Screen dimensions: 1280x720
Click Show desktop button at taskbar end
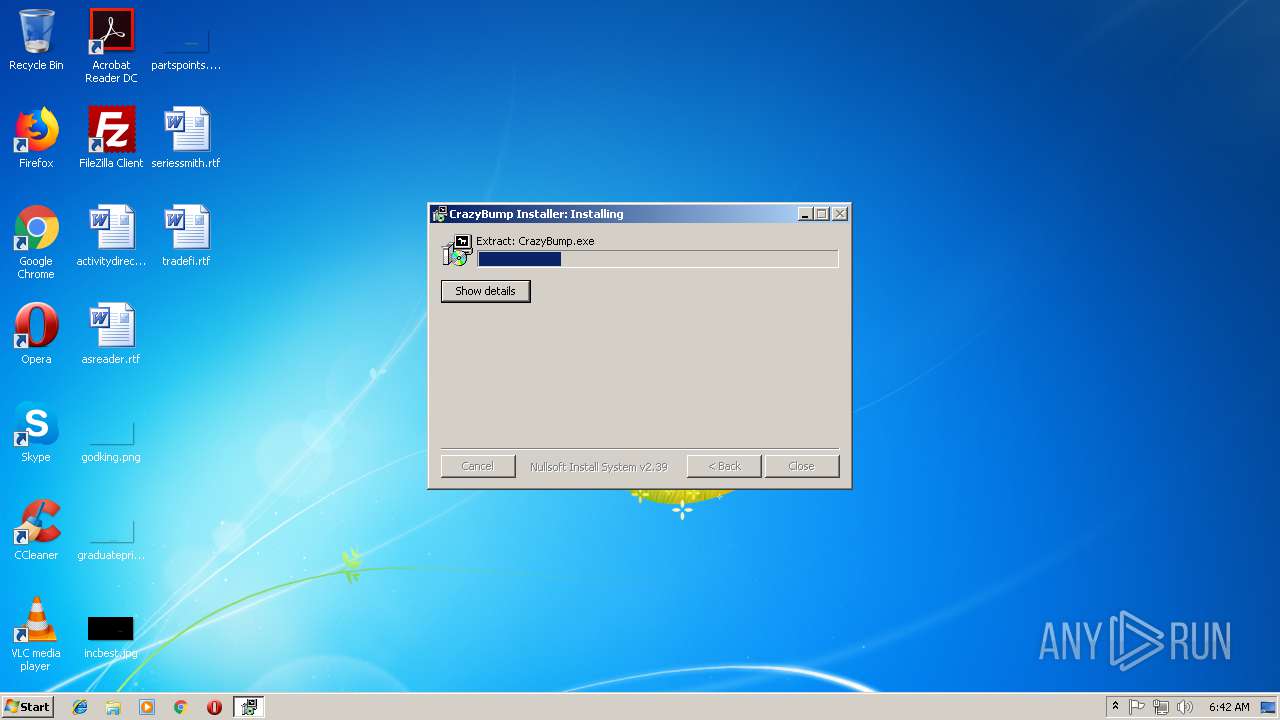[1270, 707]
